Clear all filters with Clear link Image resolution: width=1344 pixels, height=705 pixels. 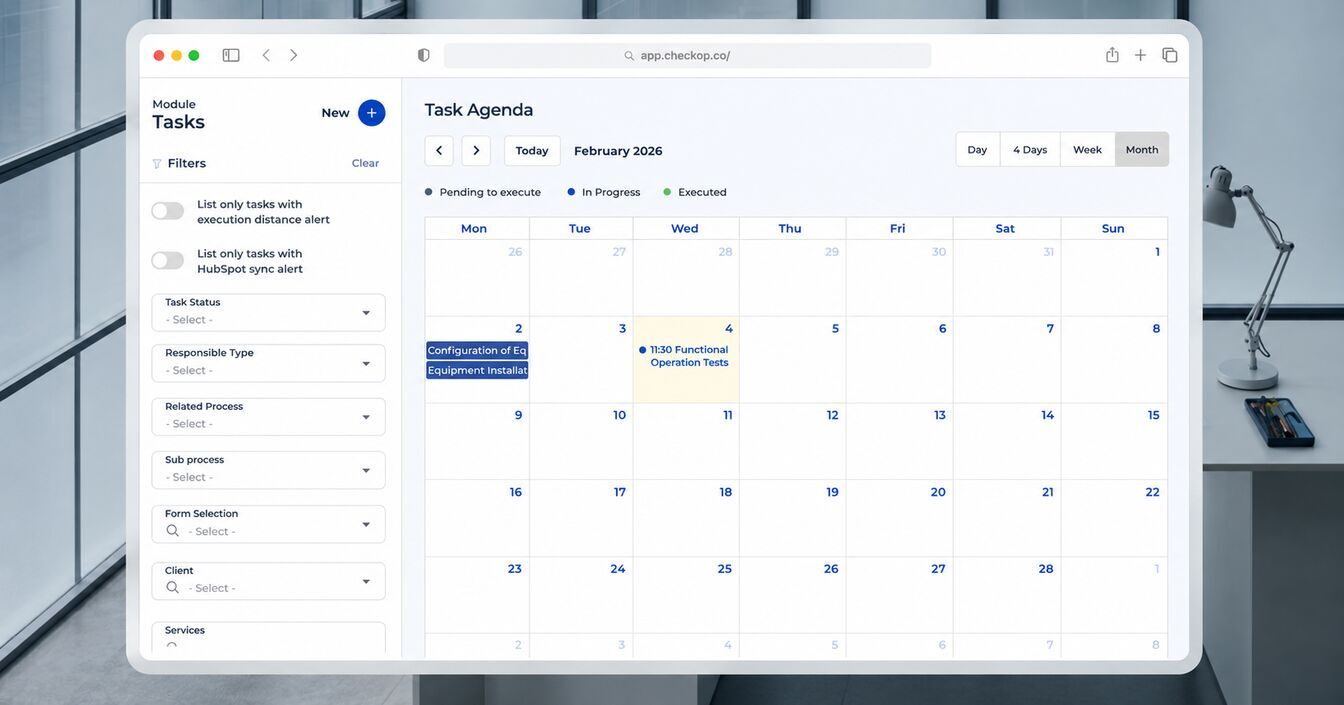point(365,163)
